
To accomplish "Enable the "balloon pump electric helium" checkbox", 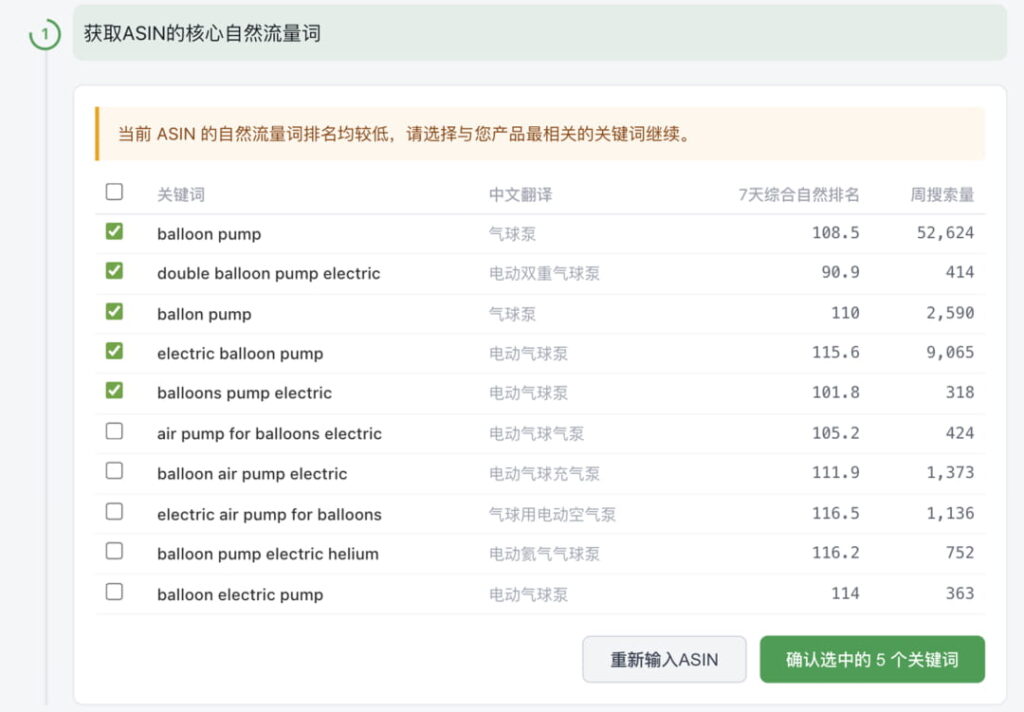I will tap(114, 553).
